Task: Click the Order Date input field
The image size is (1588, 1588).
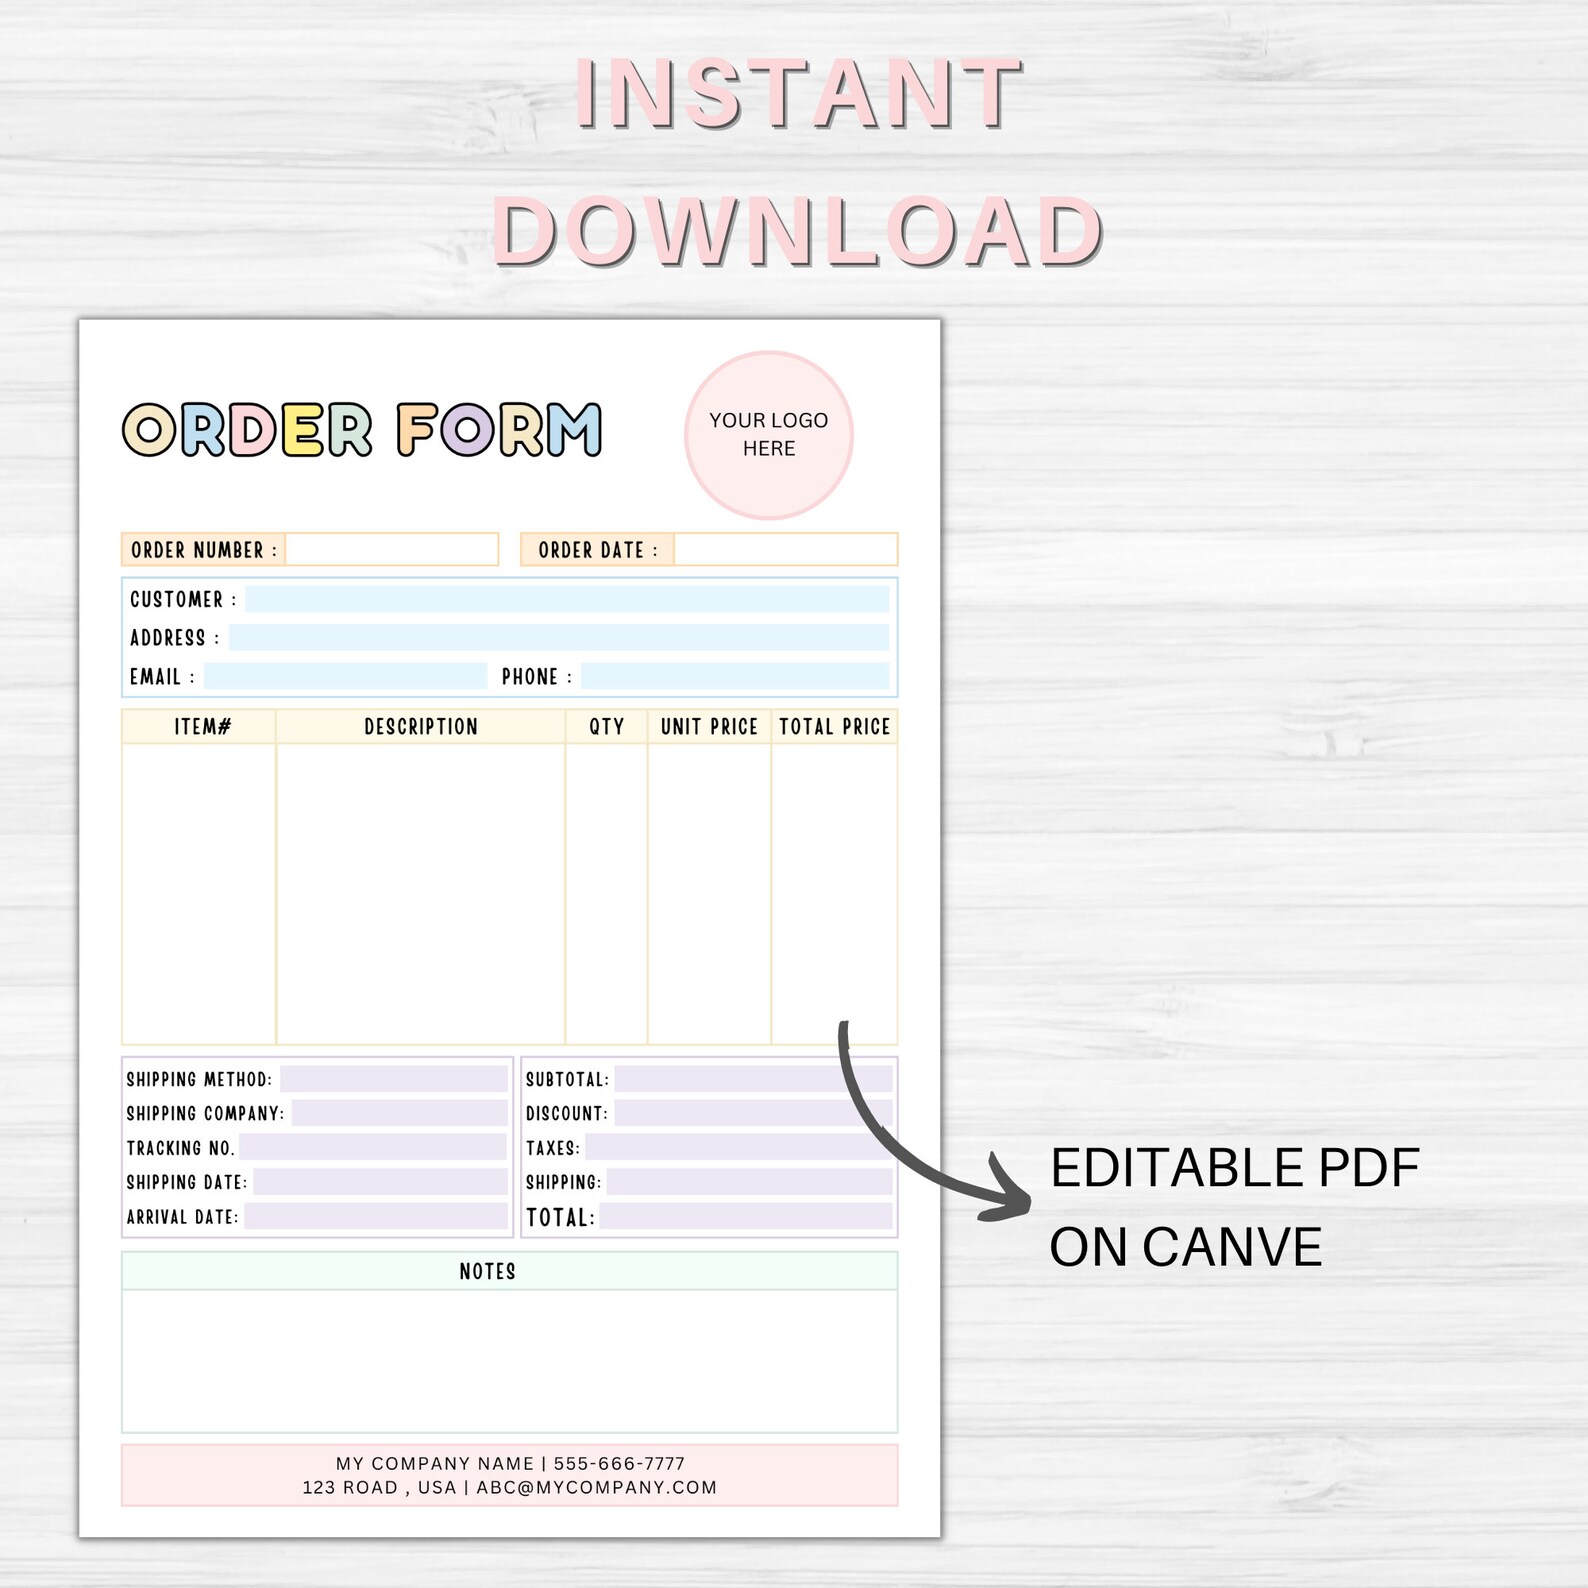Action: click(x=785, y=550)
